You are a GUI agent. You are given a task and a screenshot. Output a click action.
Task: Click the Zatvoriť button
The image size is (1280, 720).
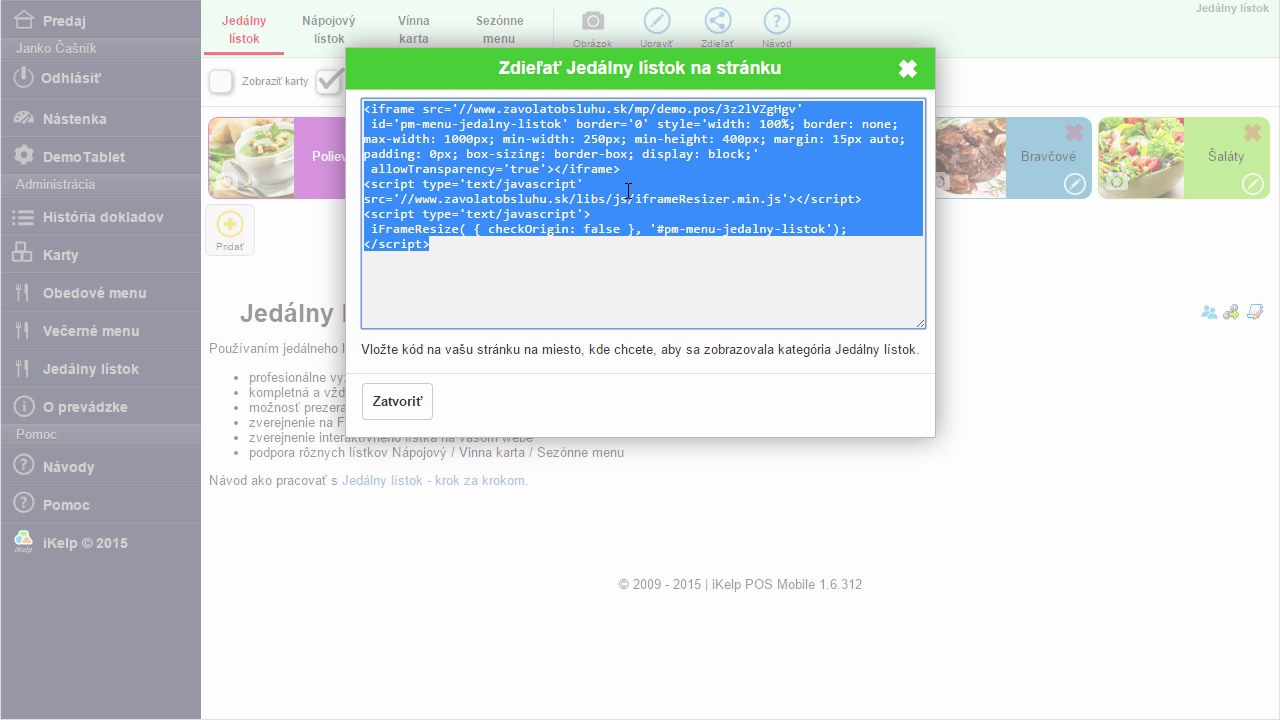click(397, 401)
